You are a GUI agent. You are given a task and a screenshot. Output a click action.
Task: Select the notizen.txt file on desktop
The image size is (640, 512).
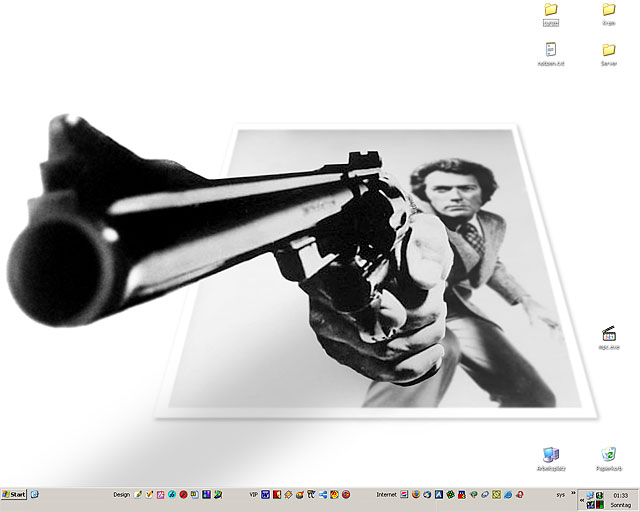click(551, 55)
